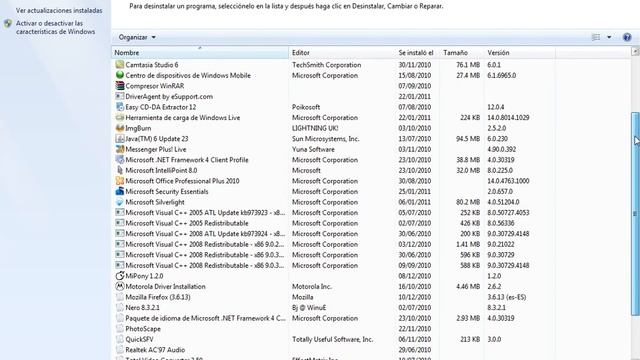The width and height of the screenshot is (640, 360).
Task: Click the shield icon beside Windows features link
Action: (8, 24)
